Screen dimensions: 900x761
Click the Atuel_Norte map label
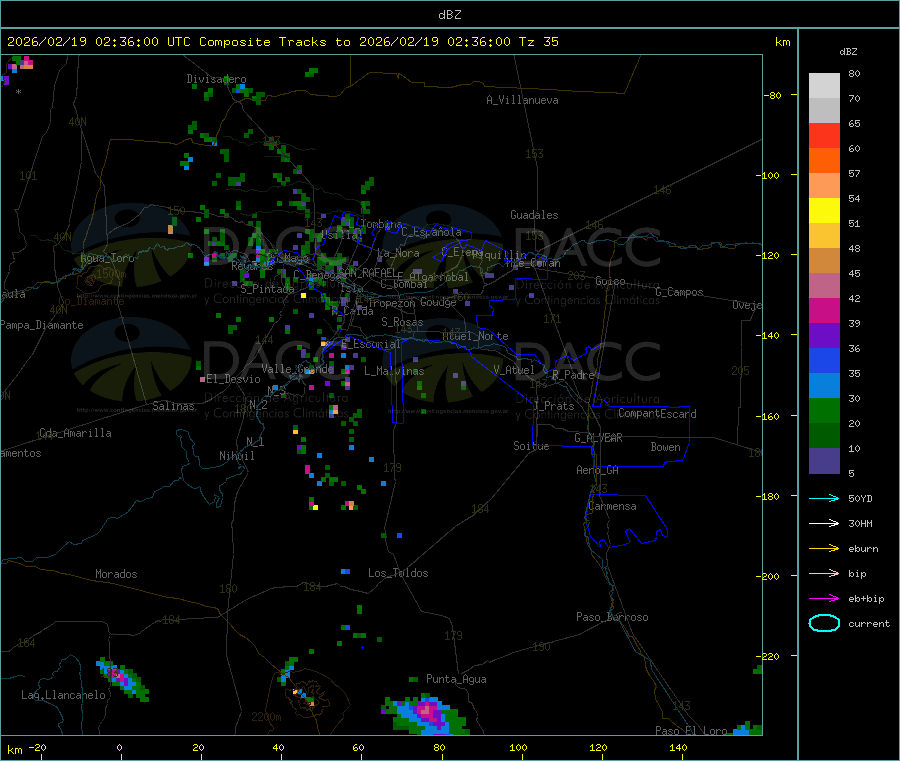(475, 336)
